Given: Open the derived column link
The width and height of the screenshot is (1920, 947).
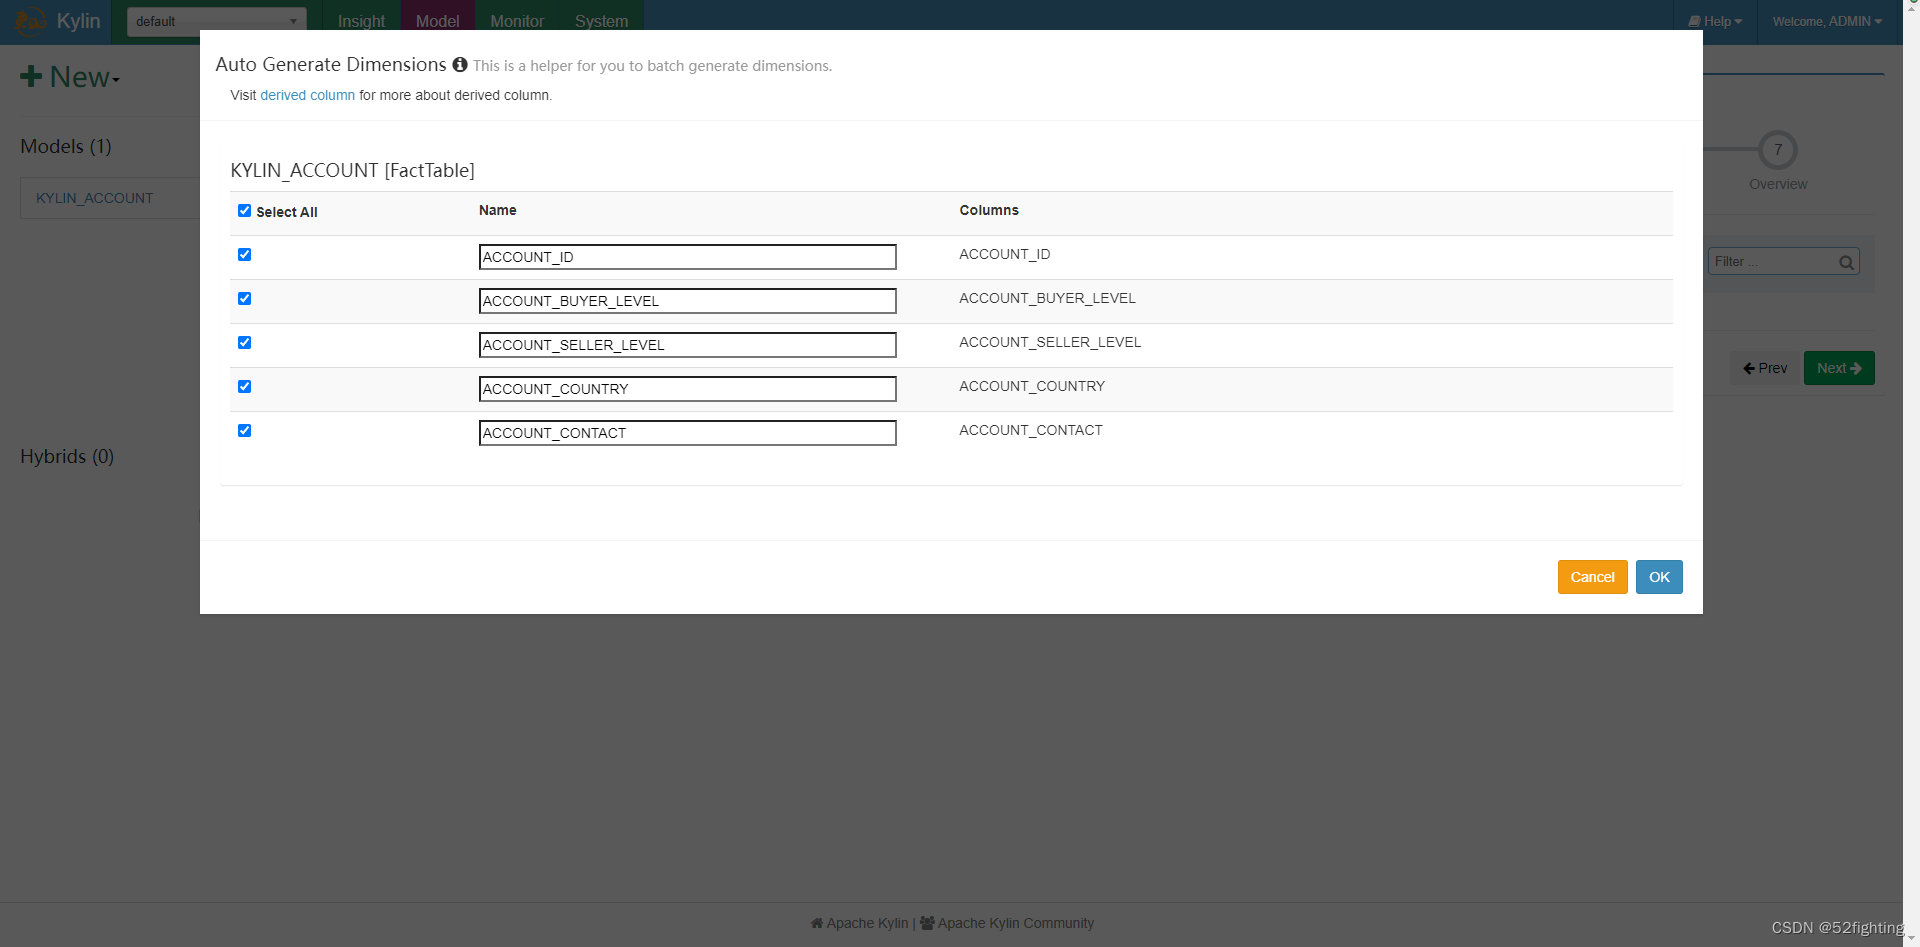Looking at the screenshot, I should [307, 95].
